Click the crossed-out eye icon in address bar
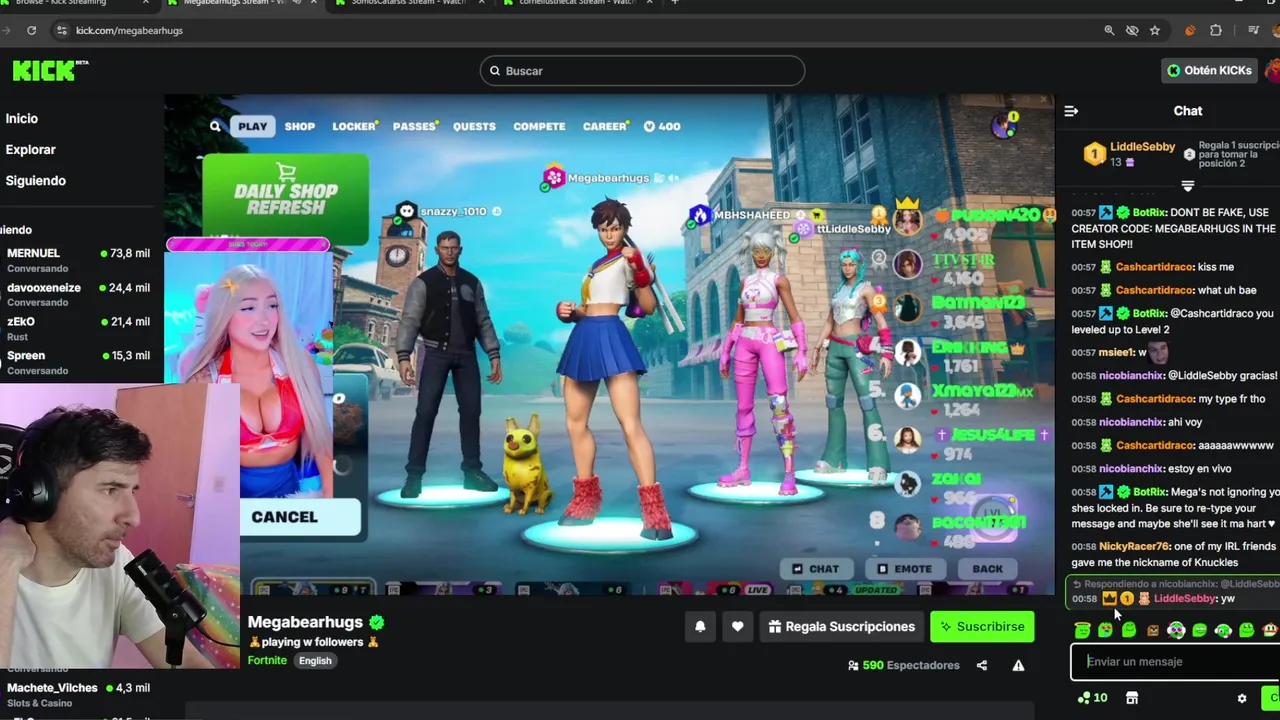 click(x=1132, y=30)
